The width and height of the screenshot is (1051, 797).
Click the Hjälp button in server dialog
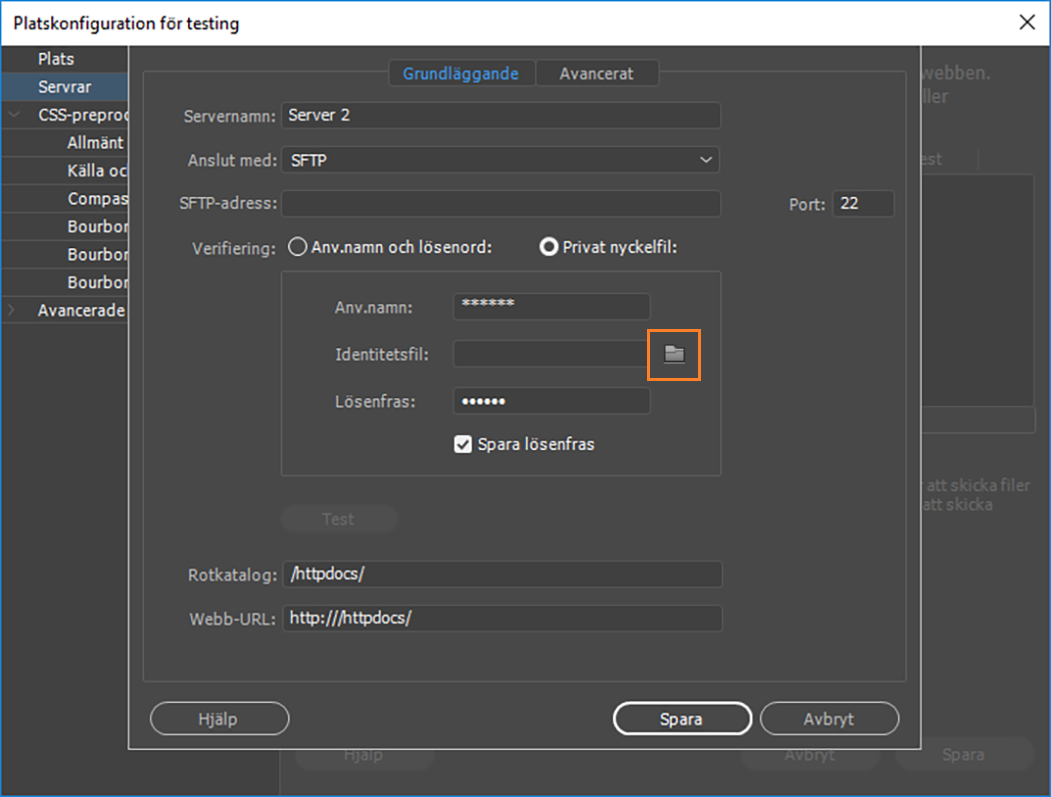click(x=219, y=718)
